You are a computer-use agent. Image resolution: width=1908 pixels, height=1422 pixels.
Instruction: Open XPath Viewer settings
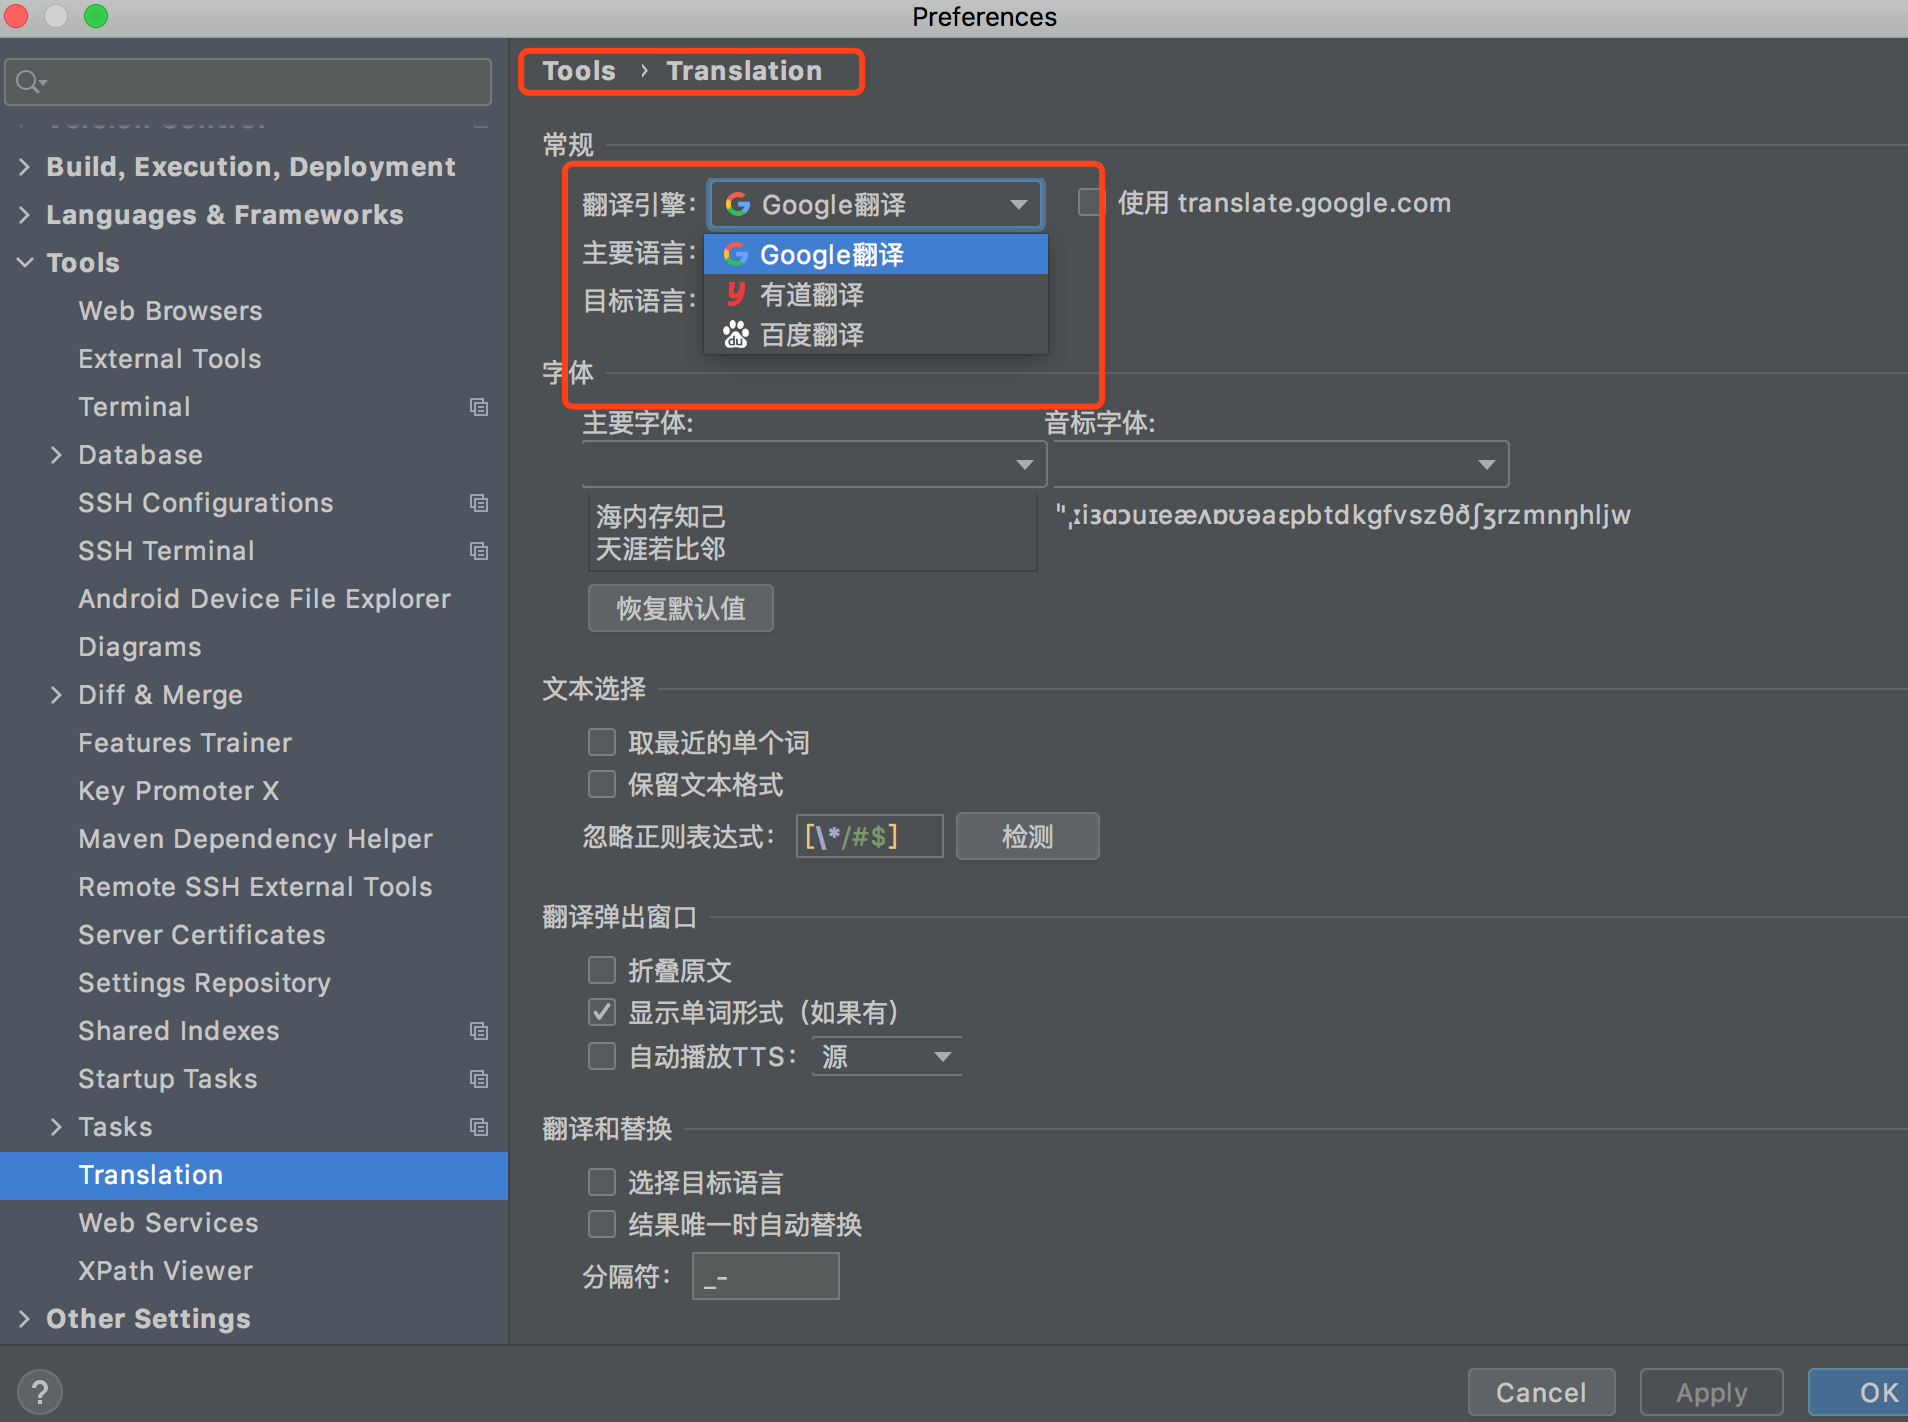point(166,1271)
